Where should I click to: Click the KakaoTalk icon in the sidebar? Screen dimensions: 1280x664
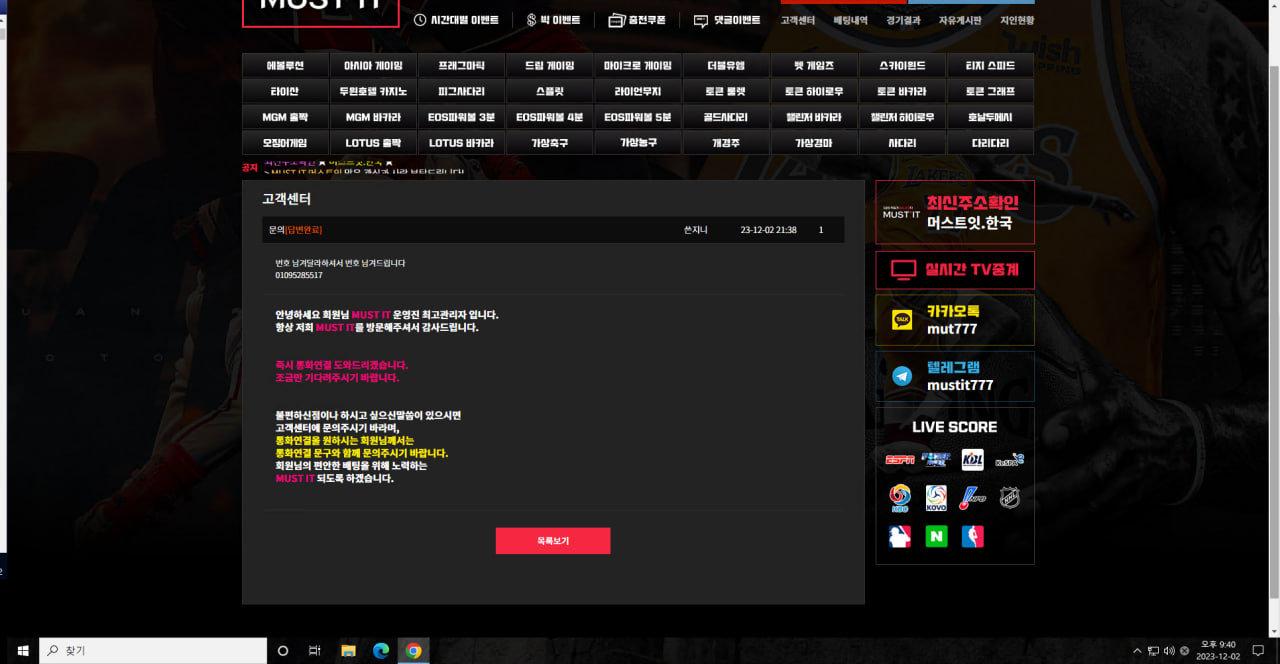point(902,320)
